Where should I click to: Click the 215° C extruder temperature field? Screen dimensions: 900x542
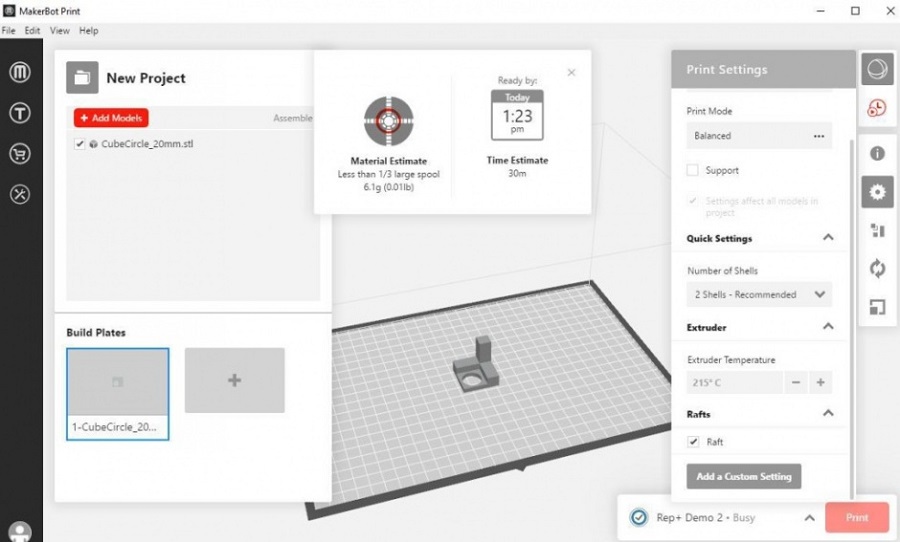[734, 382]
